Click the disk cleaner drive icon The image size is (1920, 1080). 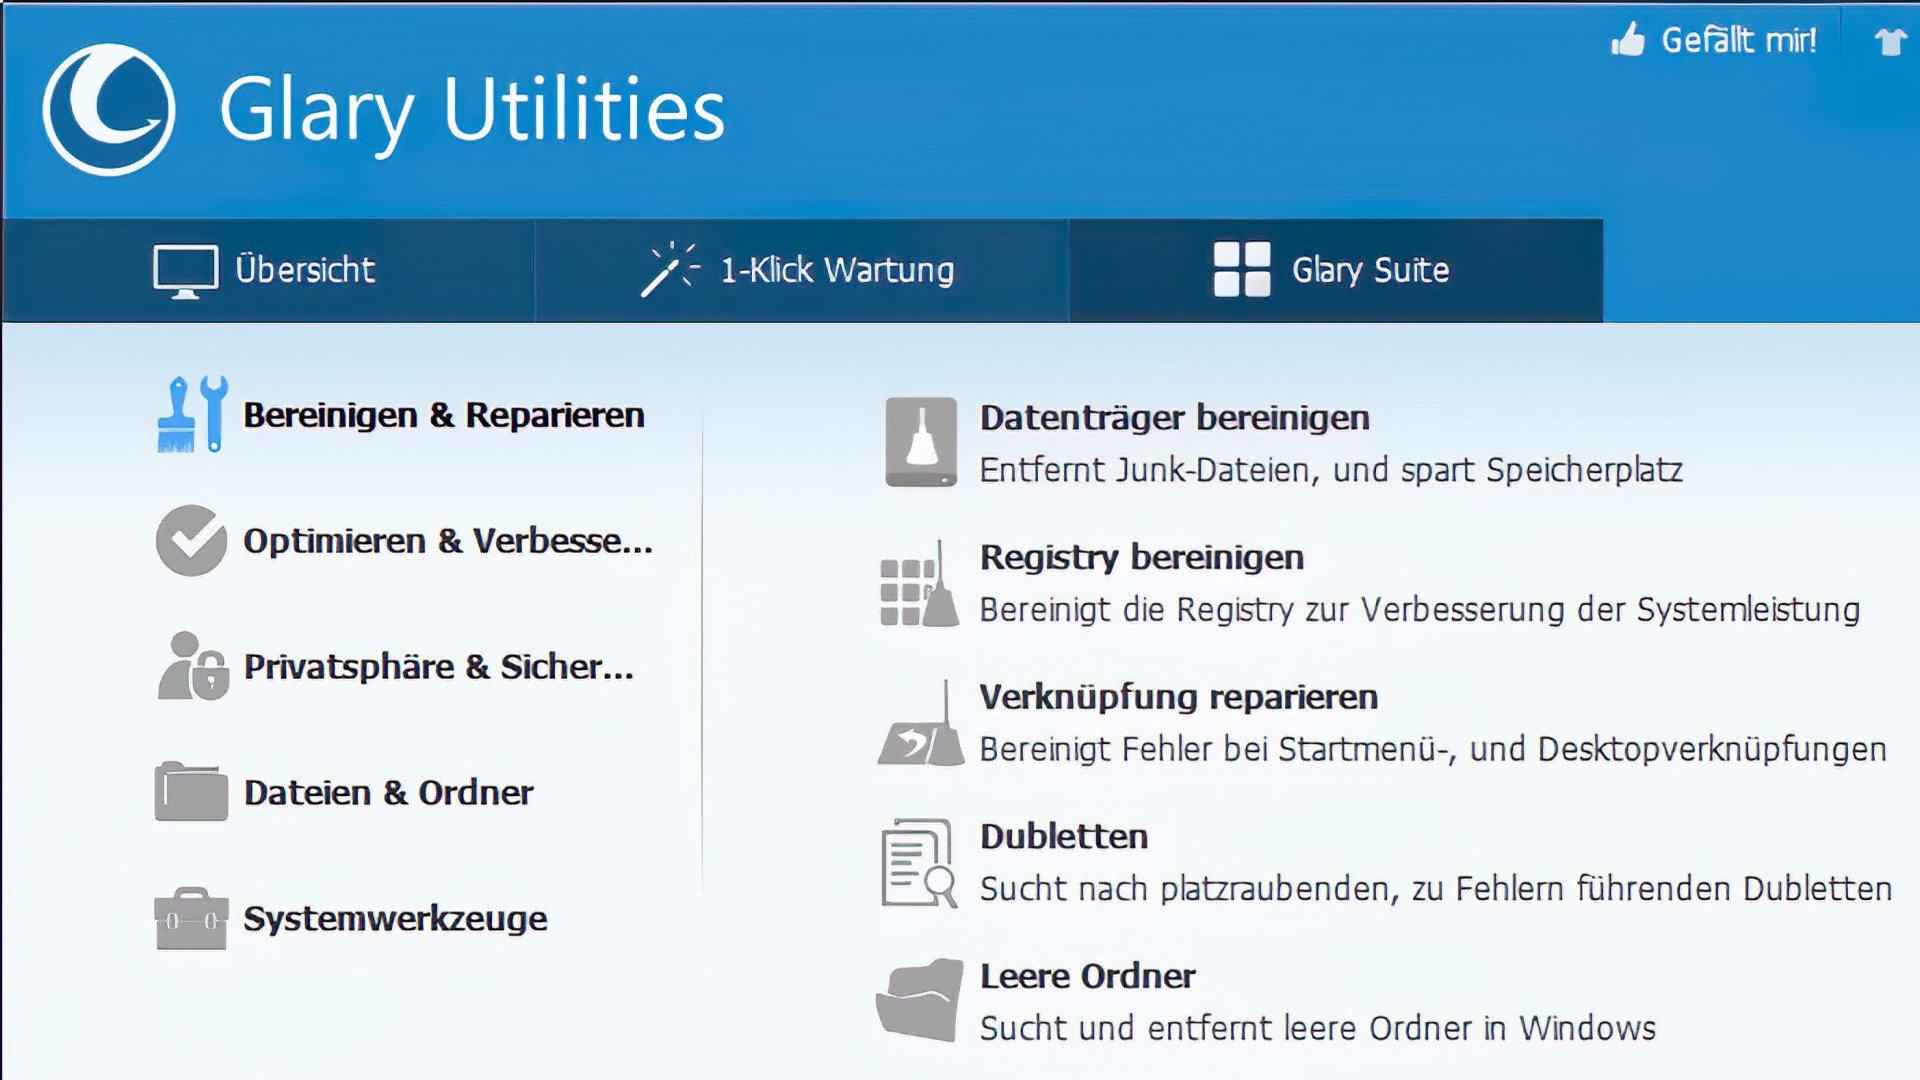[x=921, y=442]
